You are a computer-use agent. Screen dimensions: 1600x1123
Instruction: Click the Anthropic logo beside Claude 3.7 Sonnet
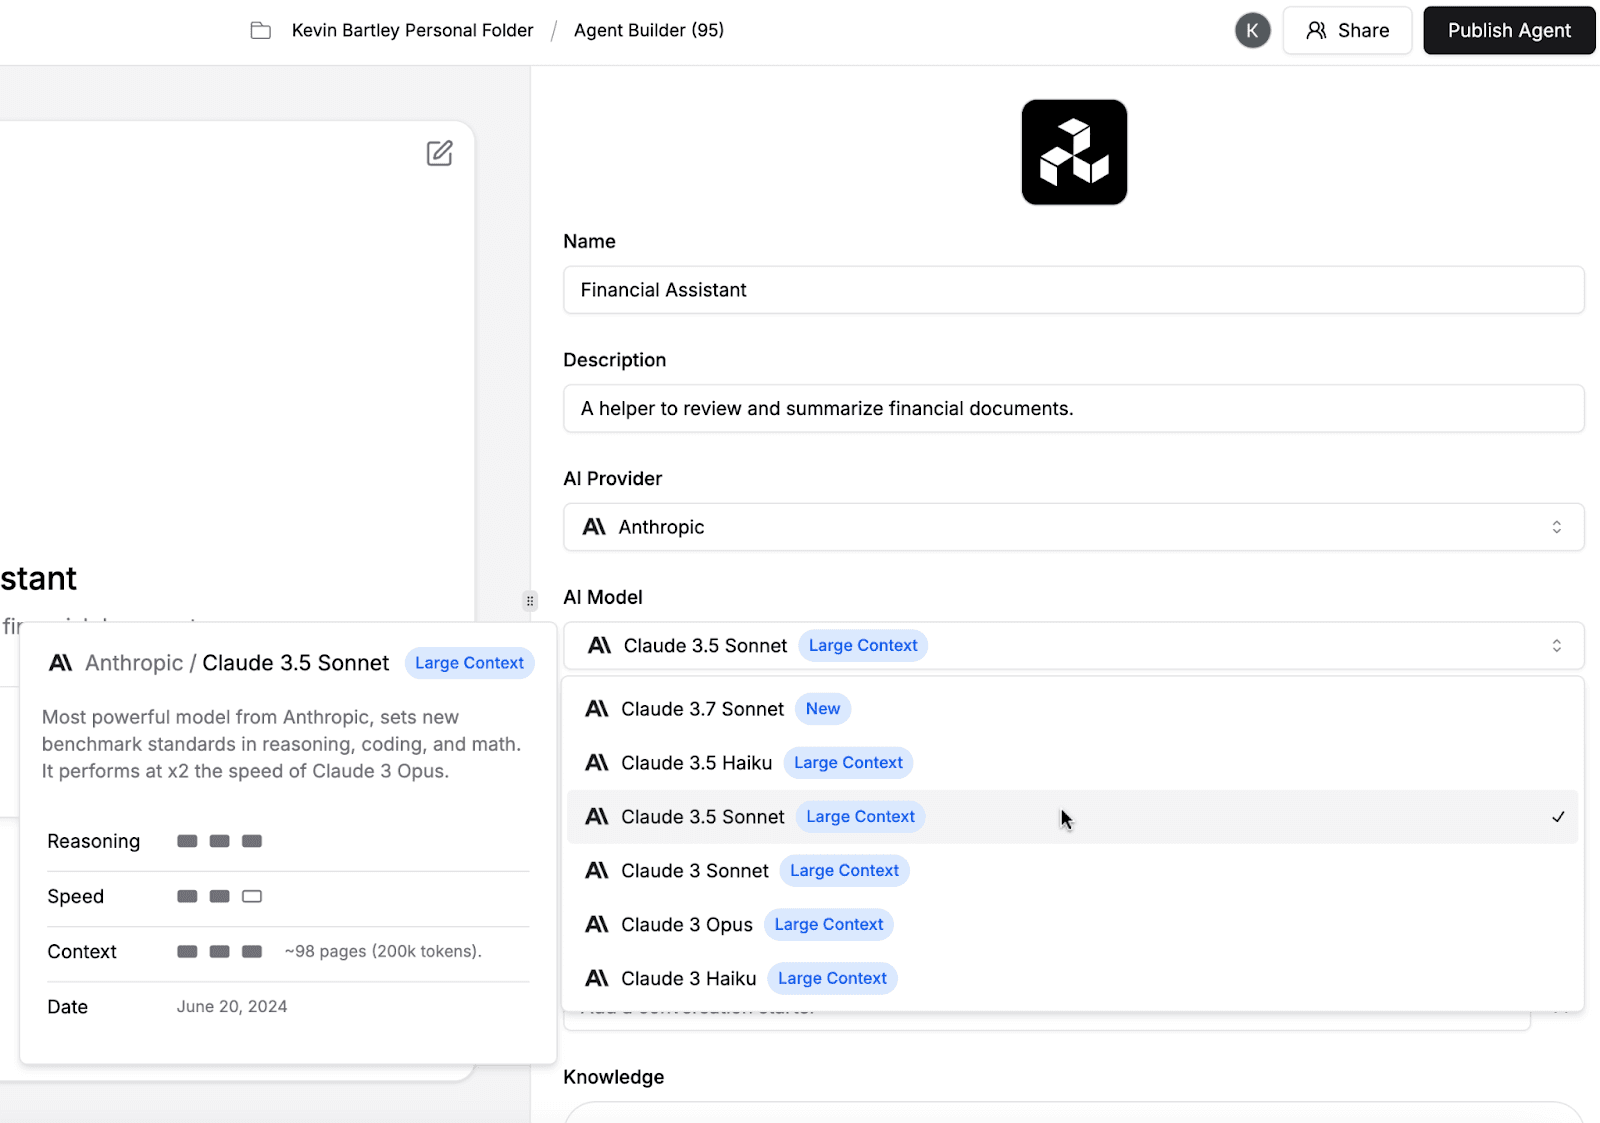597,709
